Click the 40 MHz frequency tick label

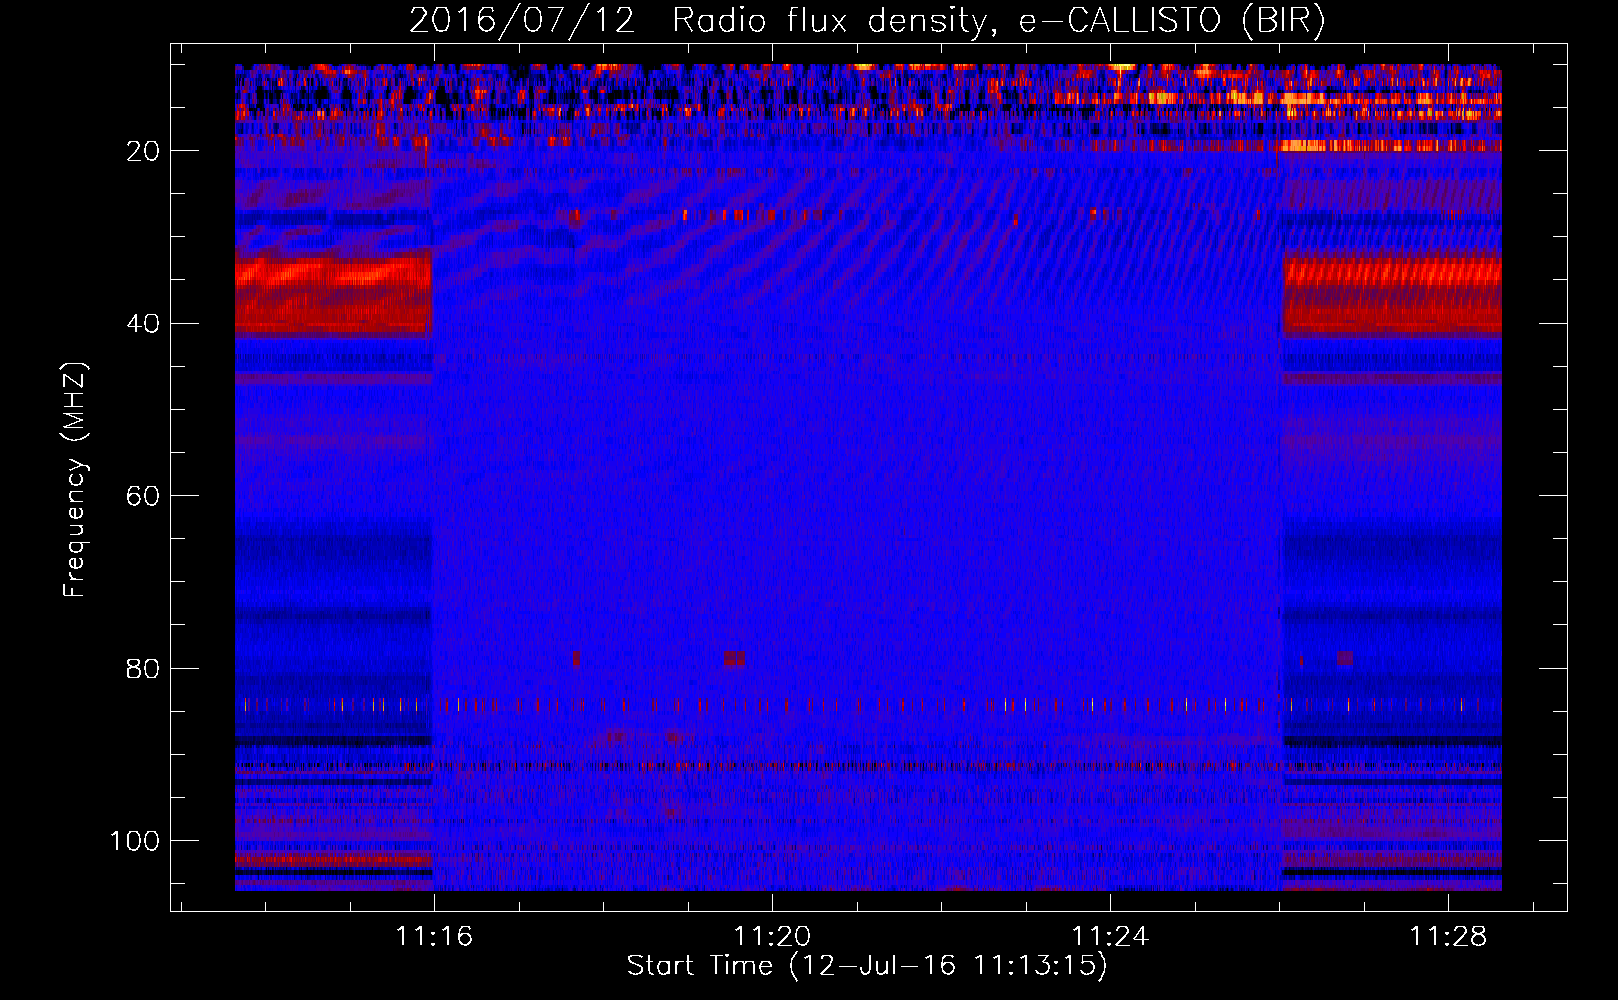click(143, 324)
